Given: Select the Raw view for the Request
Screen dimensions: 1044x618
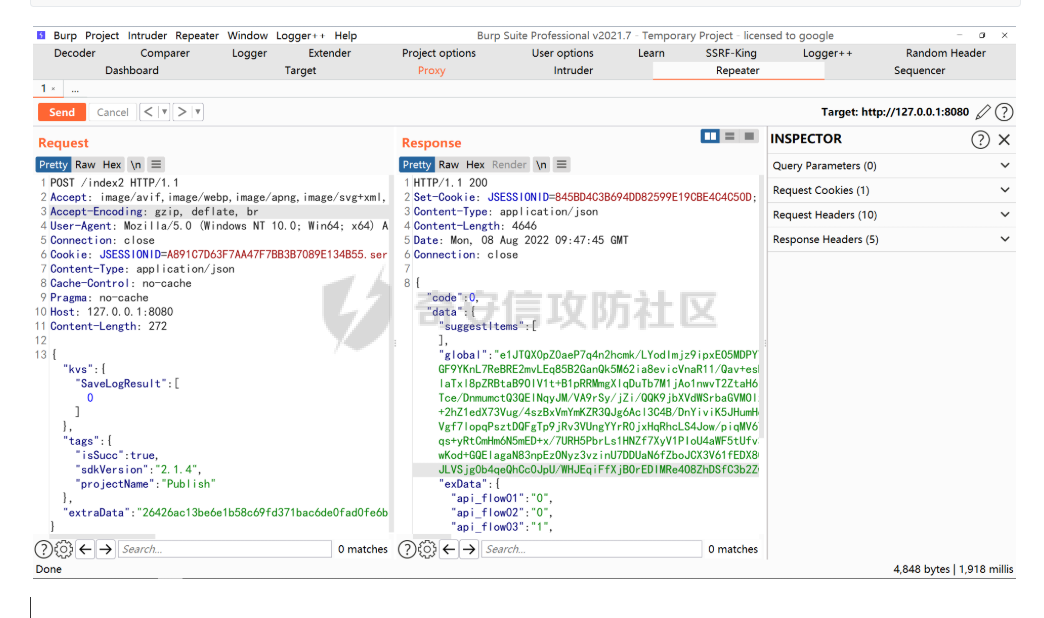Looking at the screenshot, I should 85,164.
